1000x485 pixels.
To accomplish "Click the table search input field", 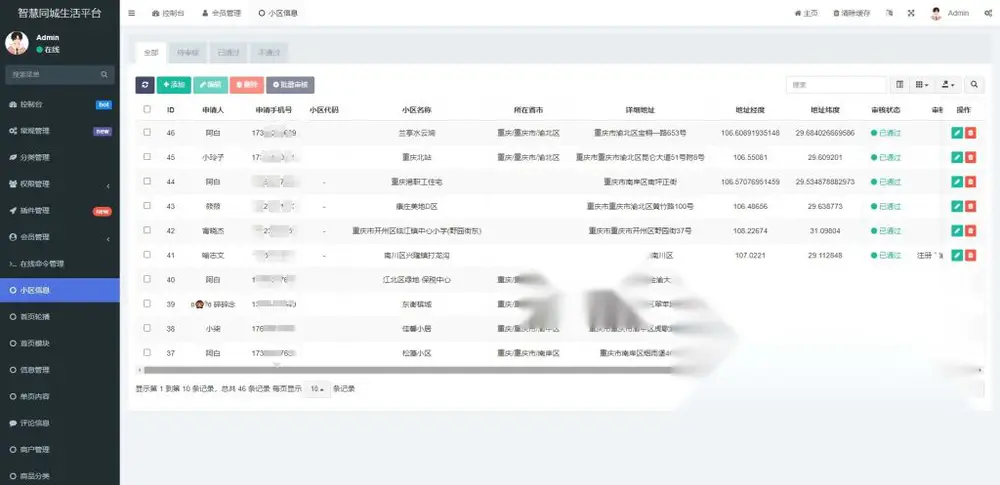I will (x=836, y=85).
